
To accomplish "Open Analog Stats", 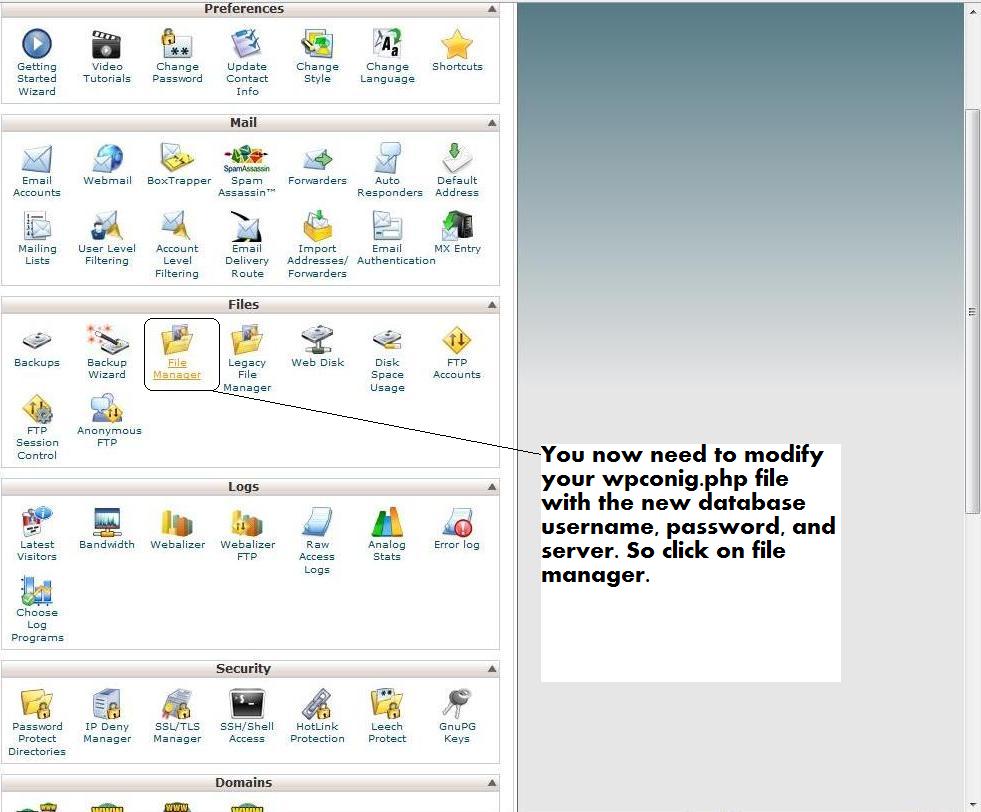I will 387,534.
